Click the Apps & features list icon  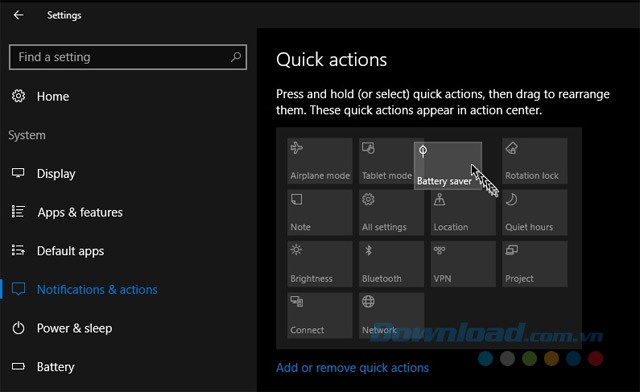[18, 212]
